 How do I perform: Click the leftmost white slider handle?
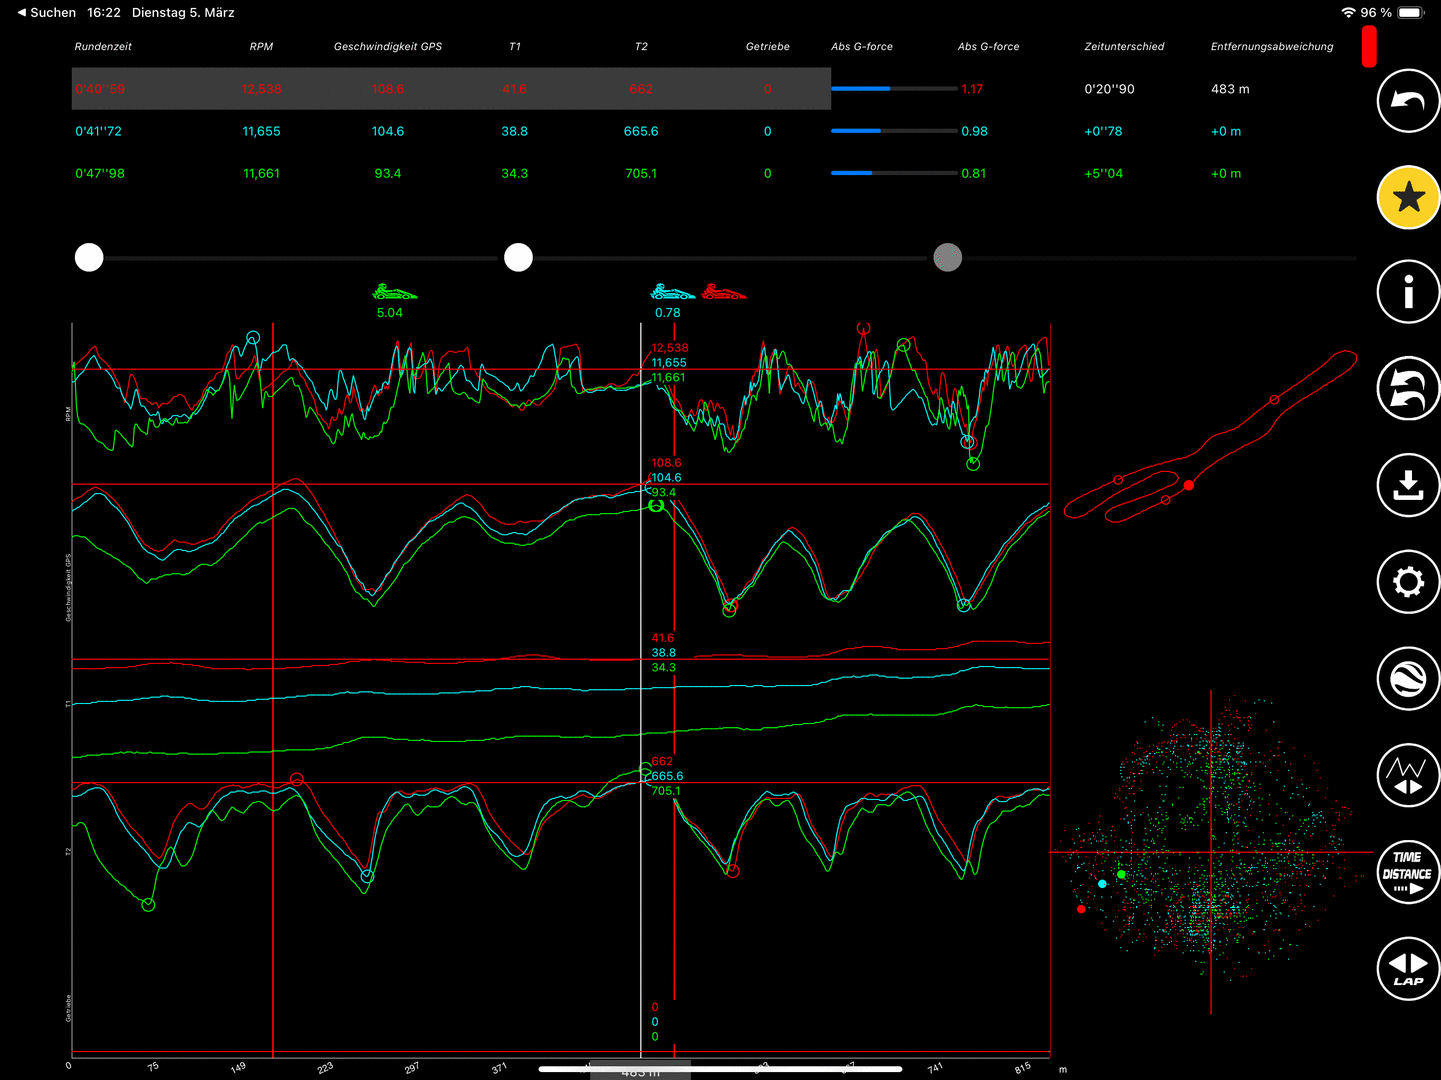pos(89,258)
